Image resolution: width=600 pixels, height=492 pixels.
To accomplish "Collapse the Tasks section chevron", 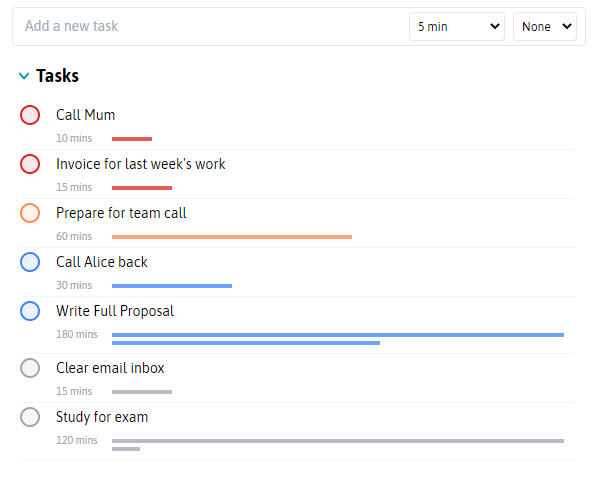I will [x=24, y=76].
